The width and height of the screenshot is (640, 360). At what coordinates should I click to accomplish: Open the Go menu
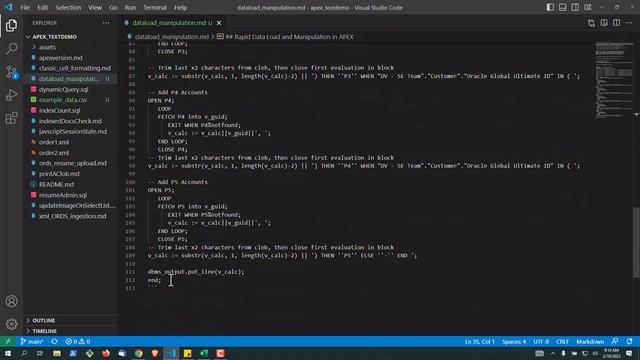(113, 7)
